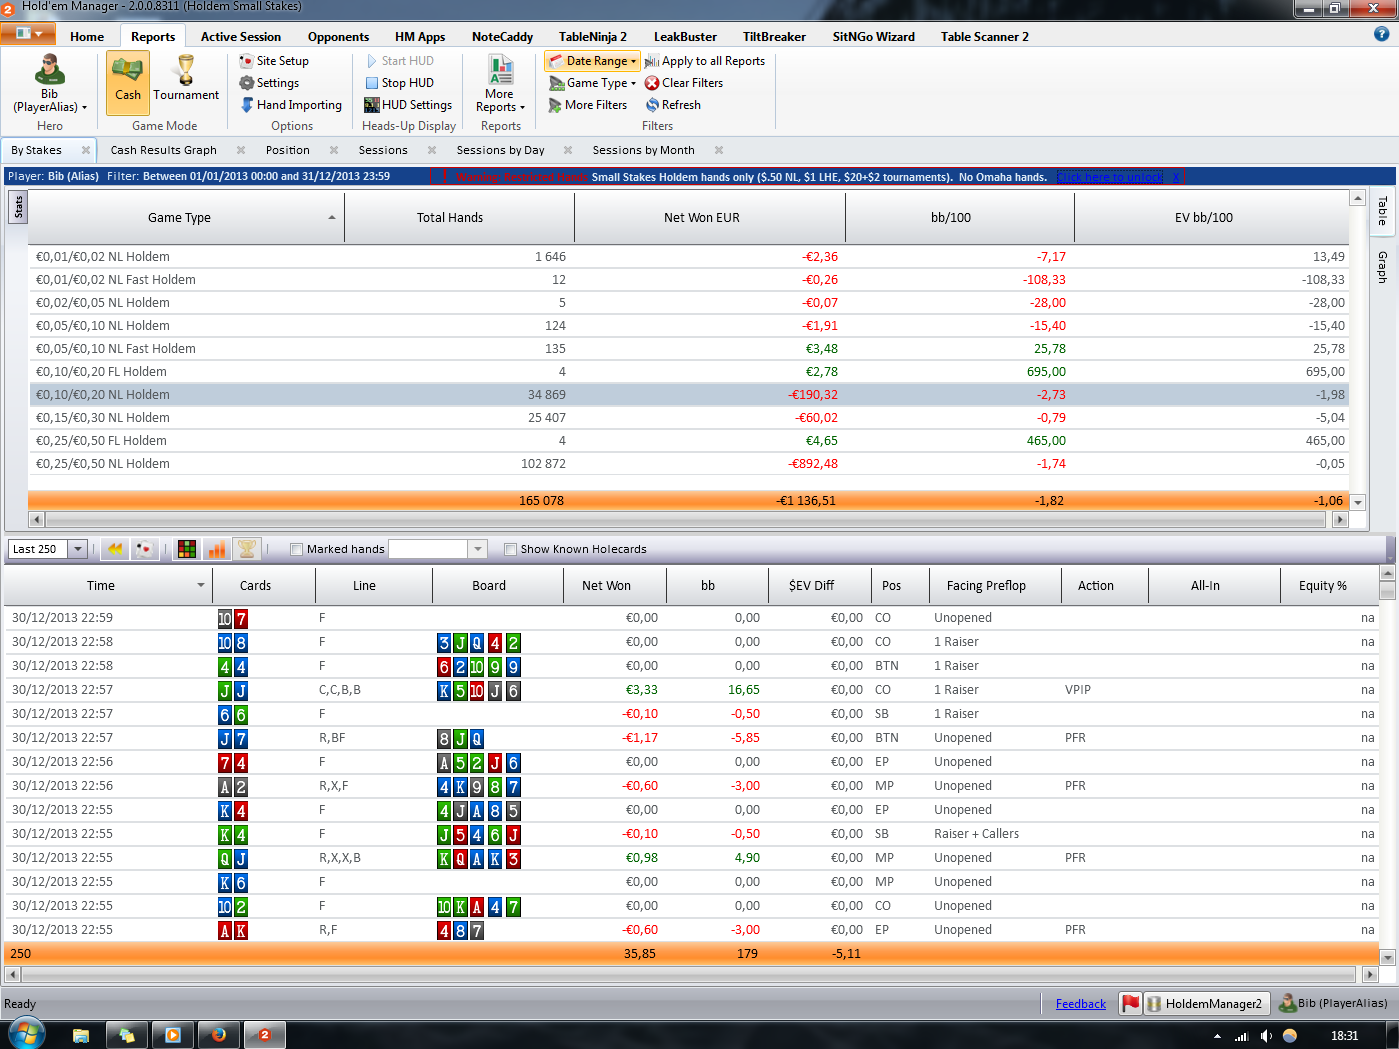Open the Time column filter dropdown arrow
This screenshot has width=1399, height=1049.
tap(201, 586)
